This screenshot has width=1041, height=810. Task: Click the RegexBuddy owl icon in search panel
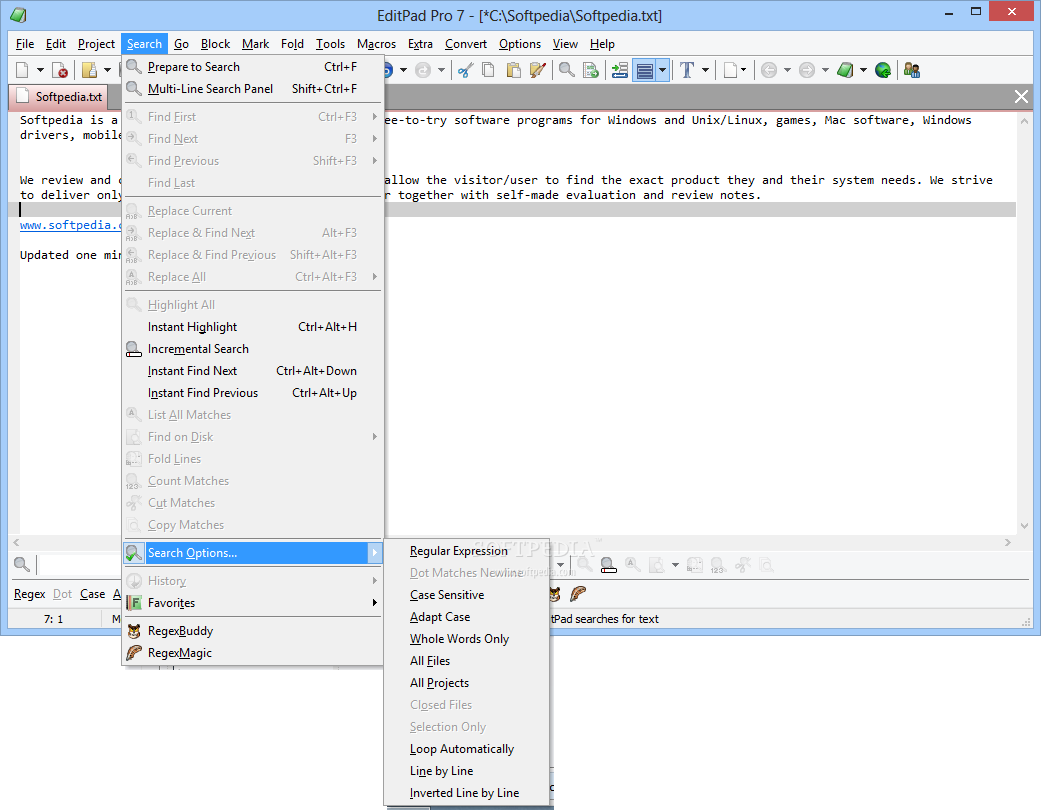click(x=555, y=594)
